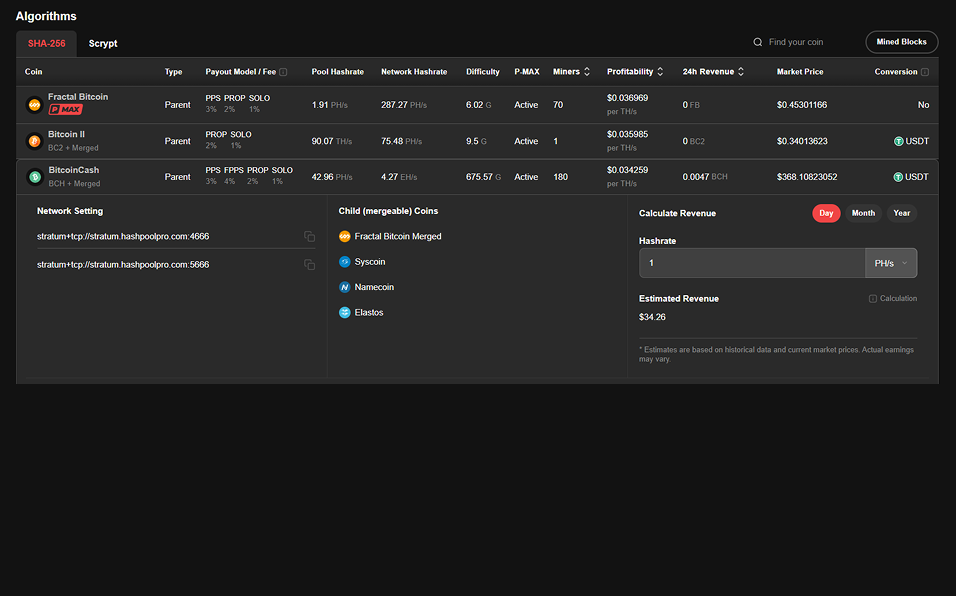Copy the stratum port 4666 address
Image resolution: width=956 pixels, height=596 pixels.
[x=310, y=236]
